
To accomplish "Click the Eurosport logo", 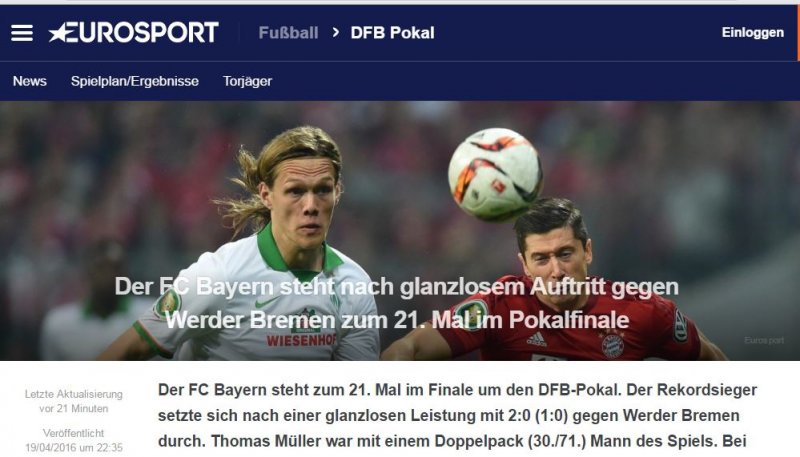I will point(134,33).
